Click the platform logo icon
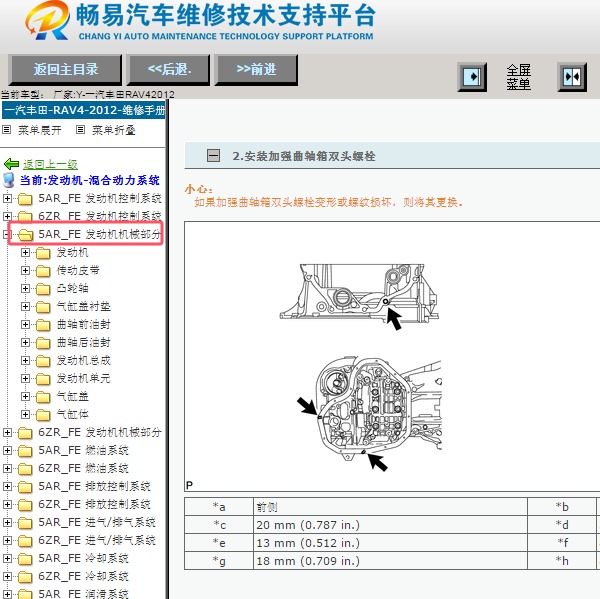Screen dimensions: 600x599 [48, 21]
